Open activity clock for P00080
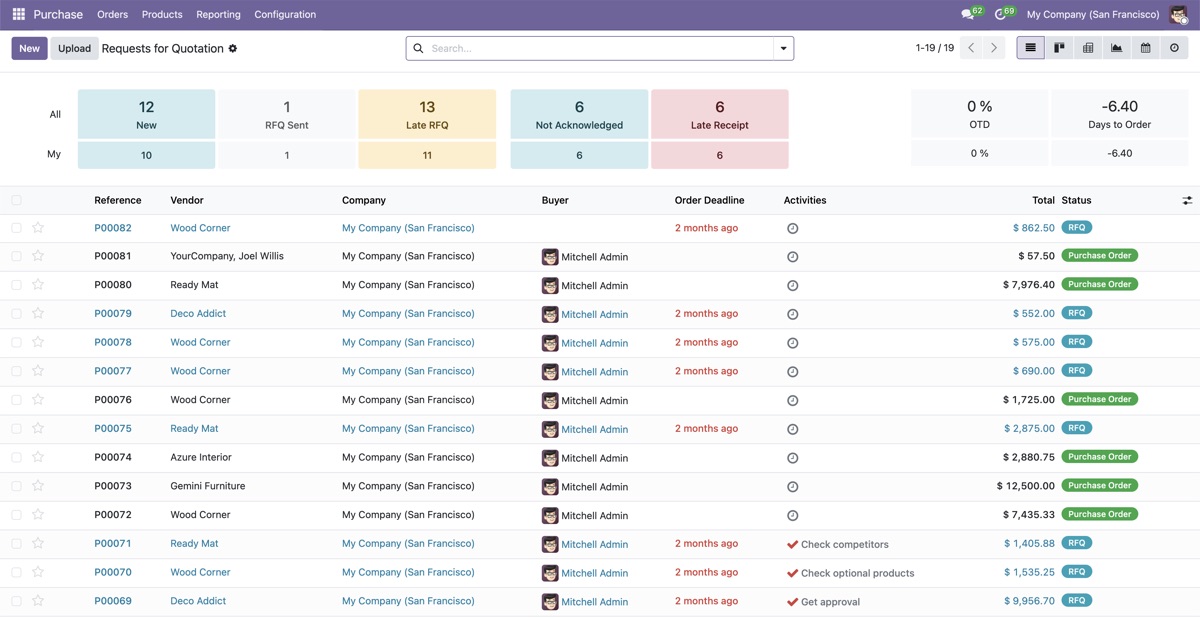 (792, 285)
